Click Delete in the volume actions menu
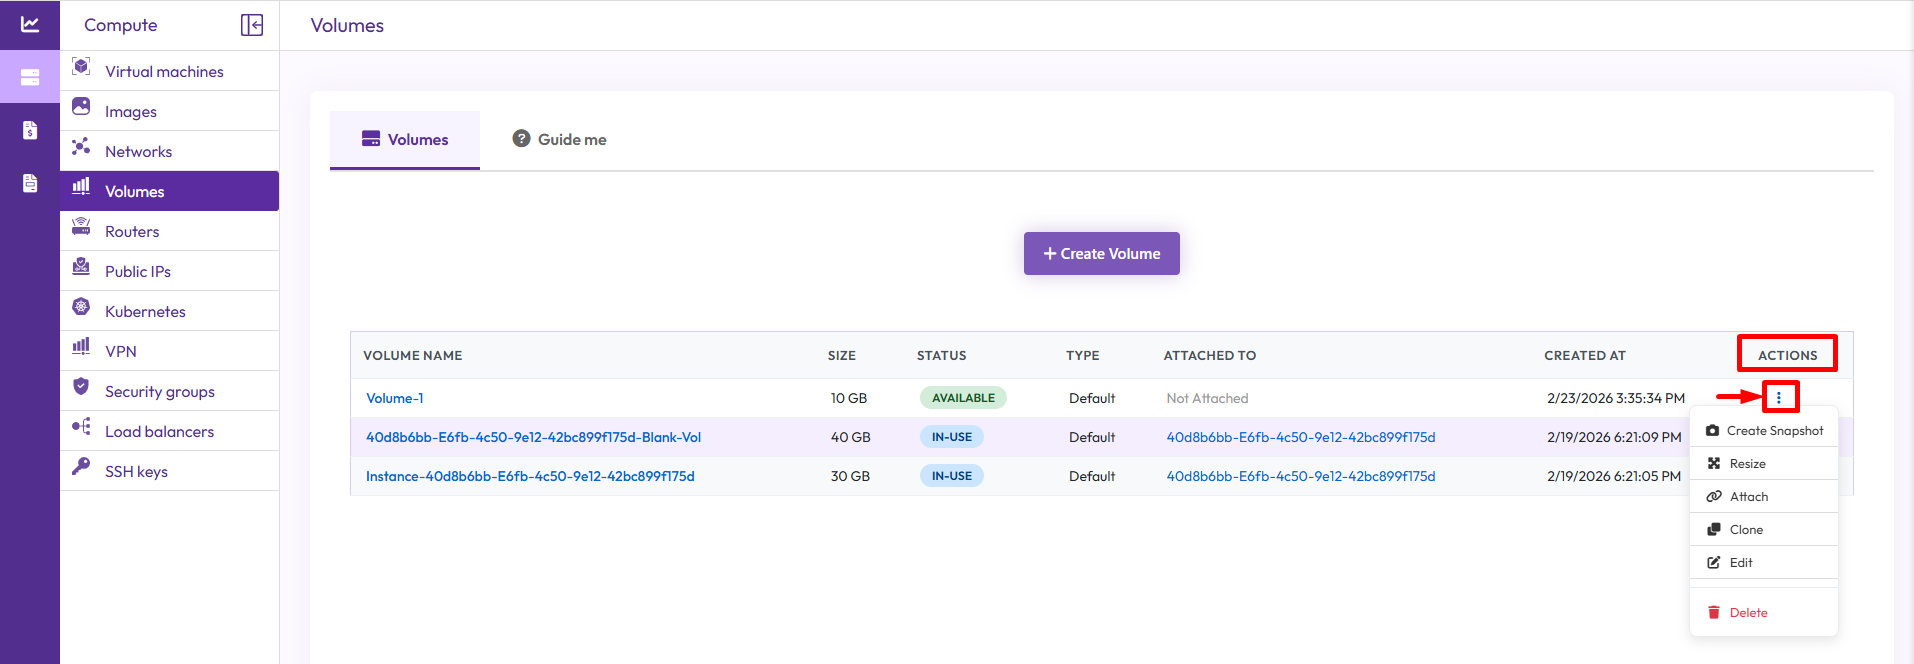Viewport: 1914px width, 664px height. coord(1748,613)
